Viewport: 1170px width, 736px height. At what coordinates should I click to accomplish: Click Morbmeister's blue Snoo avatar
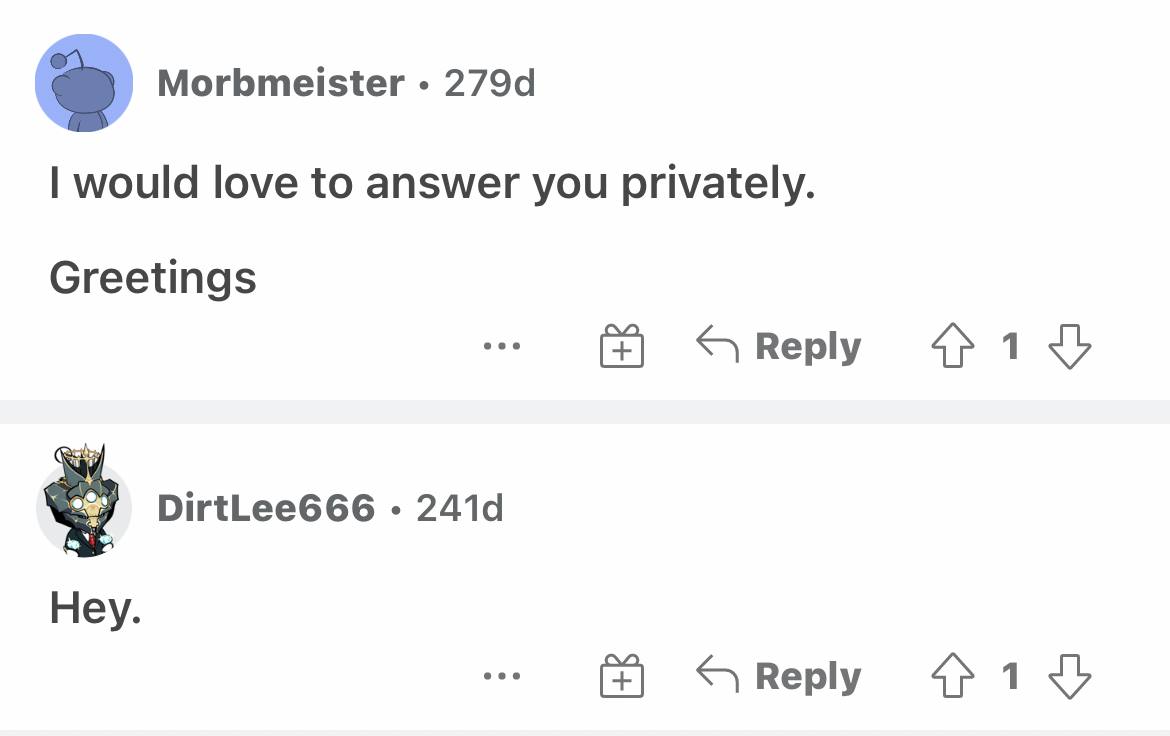pyautogui.click(x=84, y=83)
